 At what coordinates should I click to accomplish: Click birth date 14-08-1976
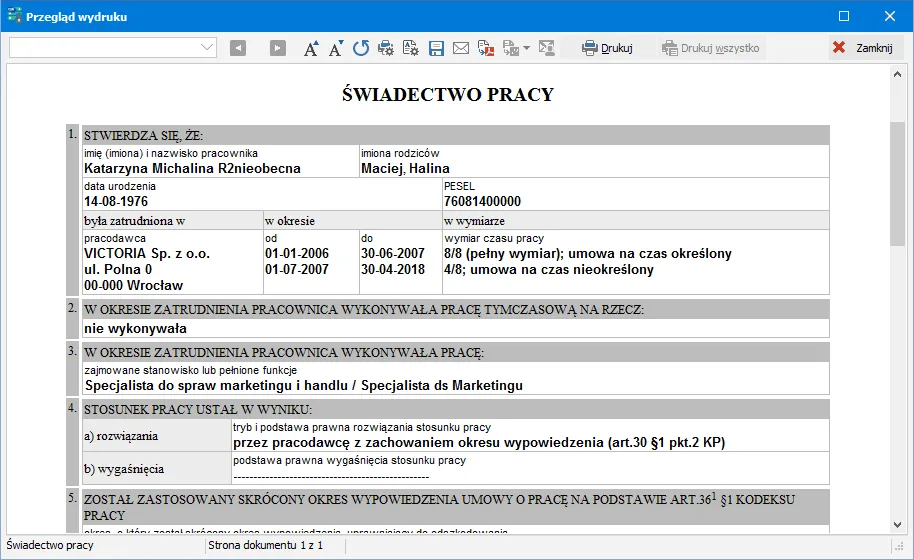point(116,202)
